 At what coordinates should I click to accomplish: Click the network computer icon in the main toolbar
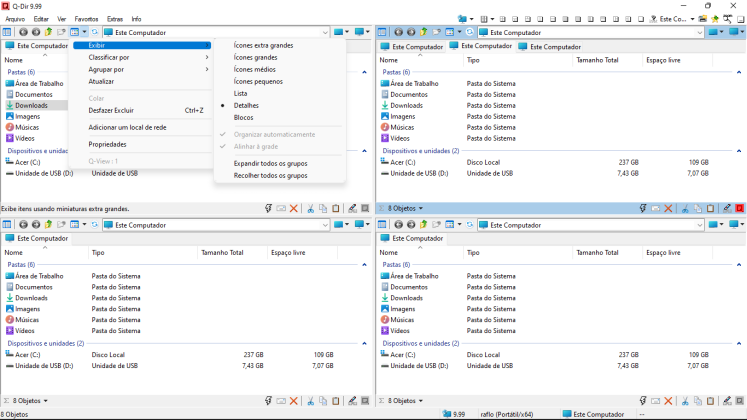(462, 19)
